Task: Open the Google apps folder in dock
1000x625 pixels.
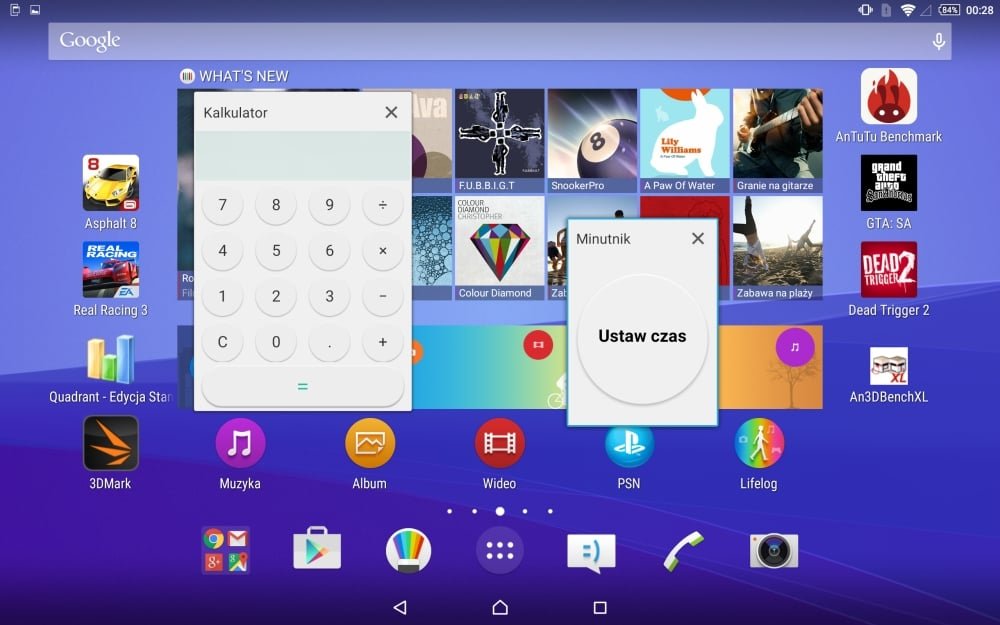Action: (226, 550)
